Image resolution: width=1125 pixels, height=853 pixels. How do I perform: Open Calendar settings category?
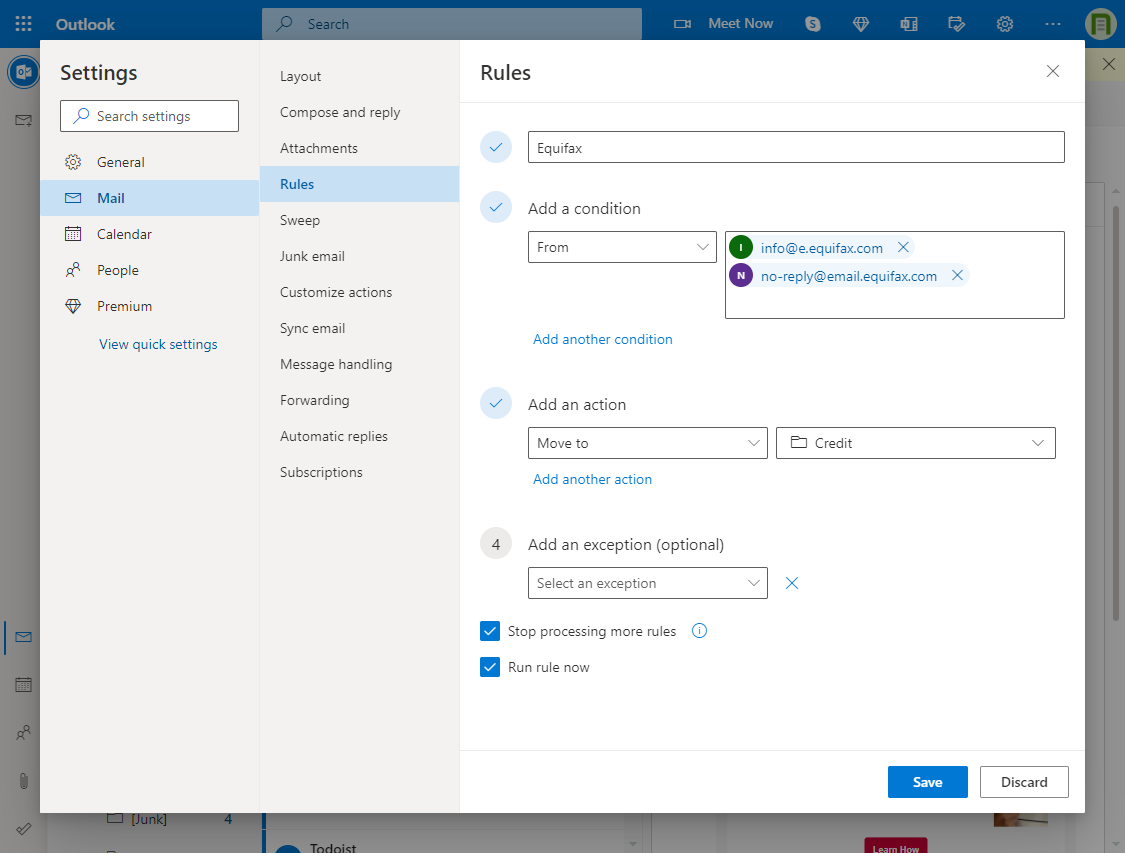coord(149,234)
